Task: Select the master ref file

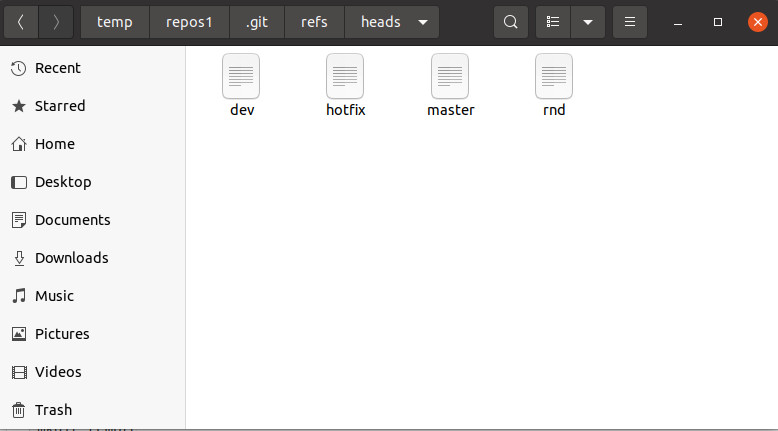Action: [x=450, y=77]
